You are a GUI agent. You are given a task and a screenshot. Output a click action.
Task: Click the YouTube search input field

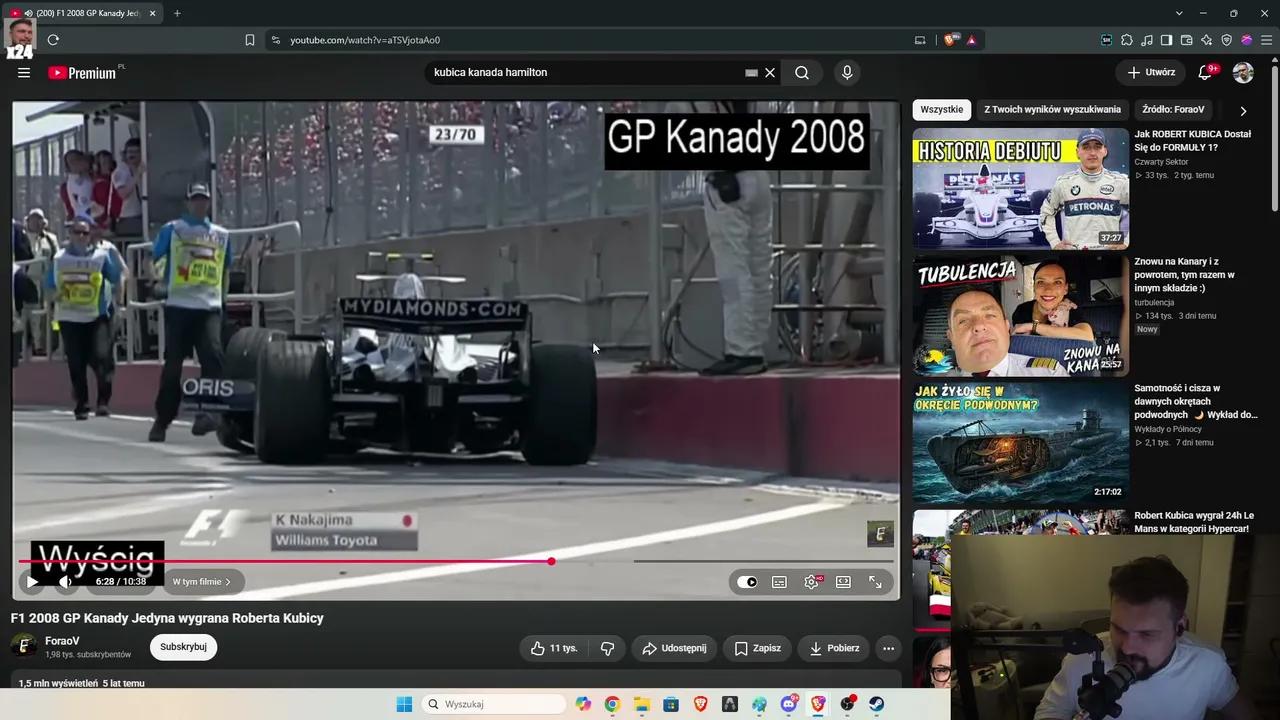coord(585,72)
